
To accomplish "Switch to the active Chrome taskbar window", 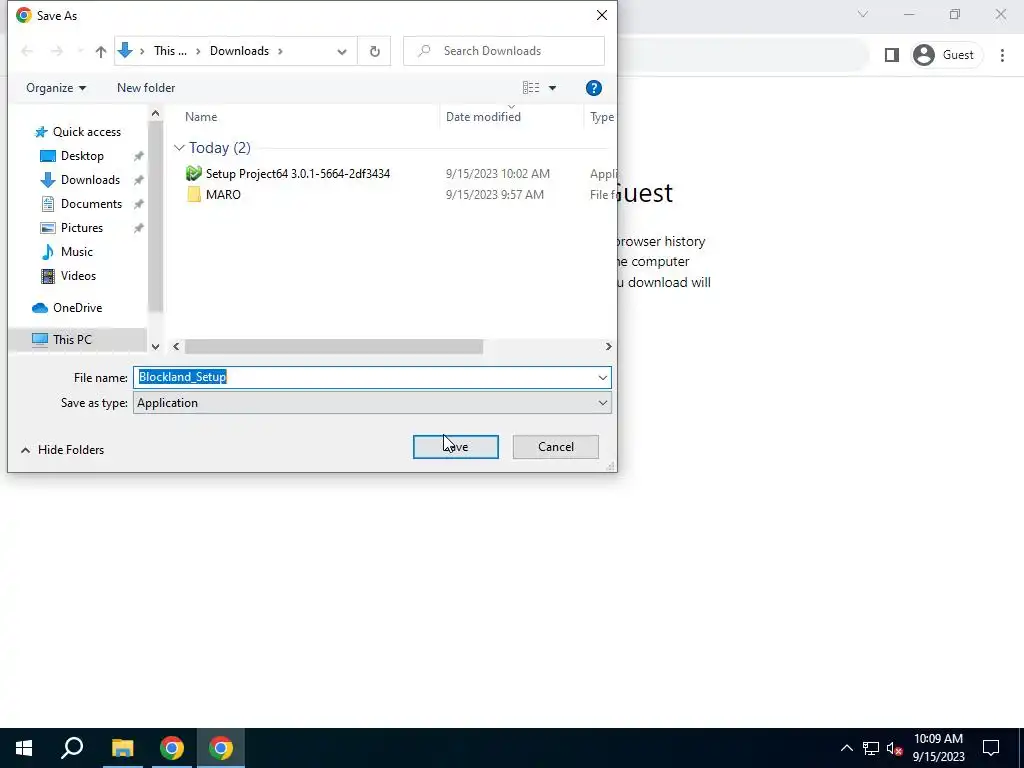I will [221, 748].
